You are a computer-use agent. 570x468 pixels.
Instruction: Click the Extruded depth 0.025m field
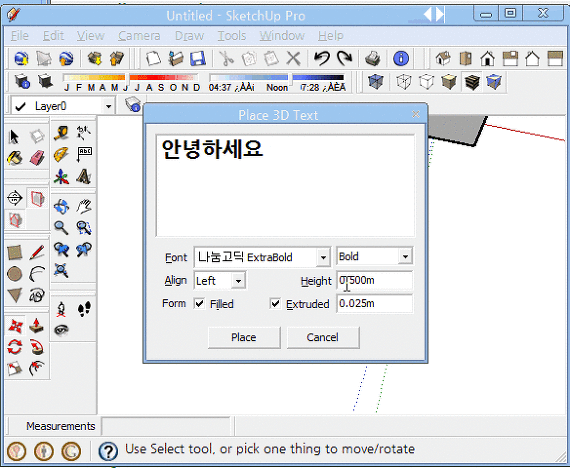point(374,304)
